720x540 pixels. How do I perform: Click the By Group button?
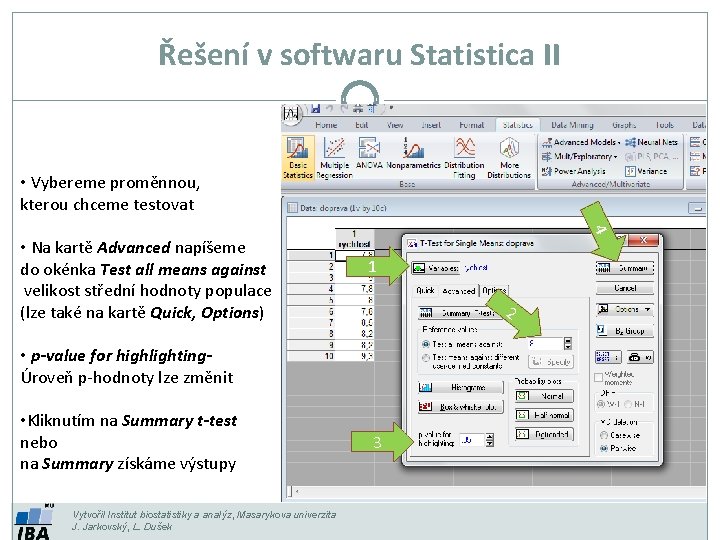coord(624,331)
